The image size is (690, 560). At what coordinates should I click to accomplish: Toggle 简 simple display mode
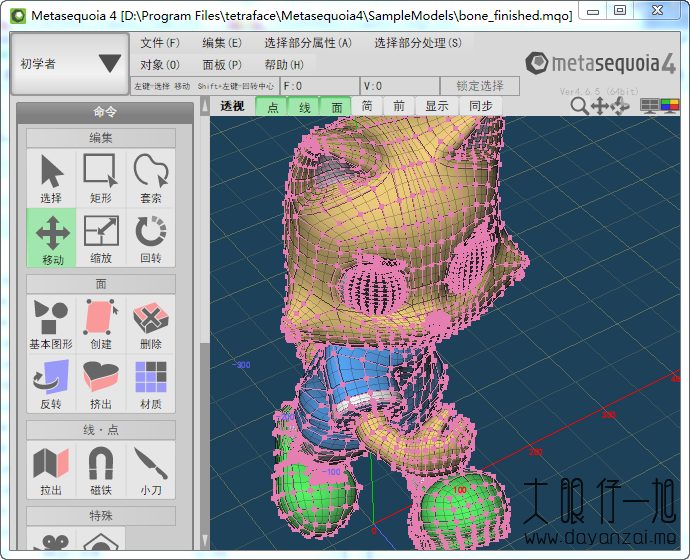pos(367,106)
